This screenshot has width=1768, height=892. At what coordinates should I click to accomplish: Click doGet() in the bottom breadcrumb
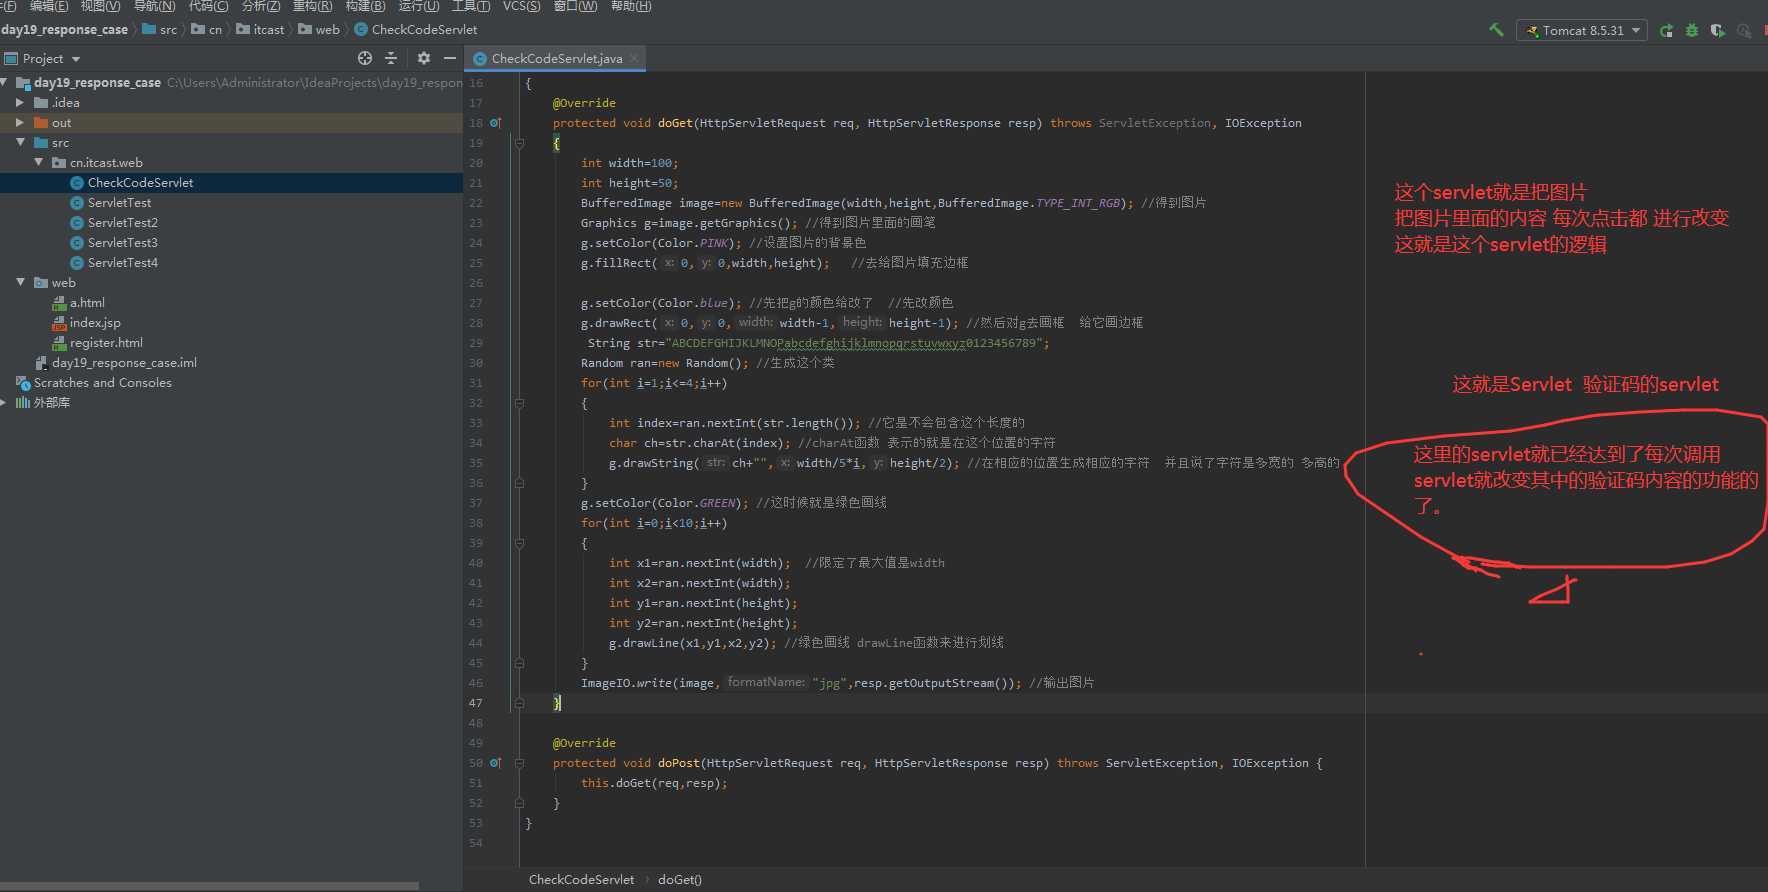pyautogui.click(x=680, y=879)
